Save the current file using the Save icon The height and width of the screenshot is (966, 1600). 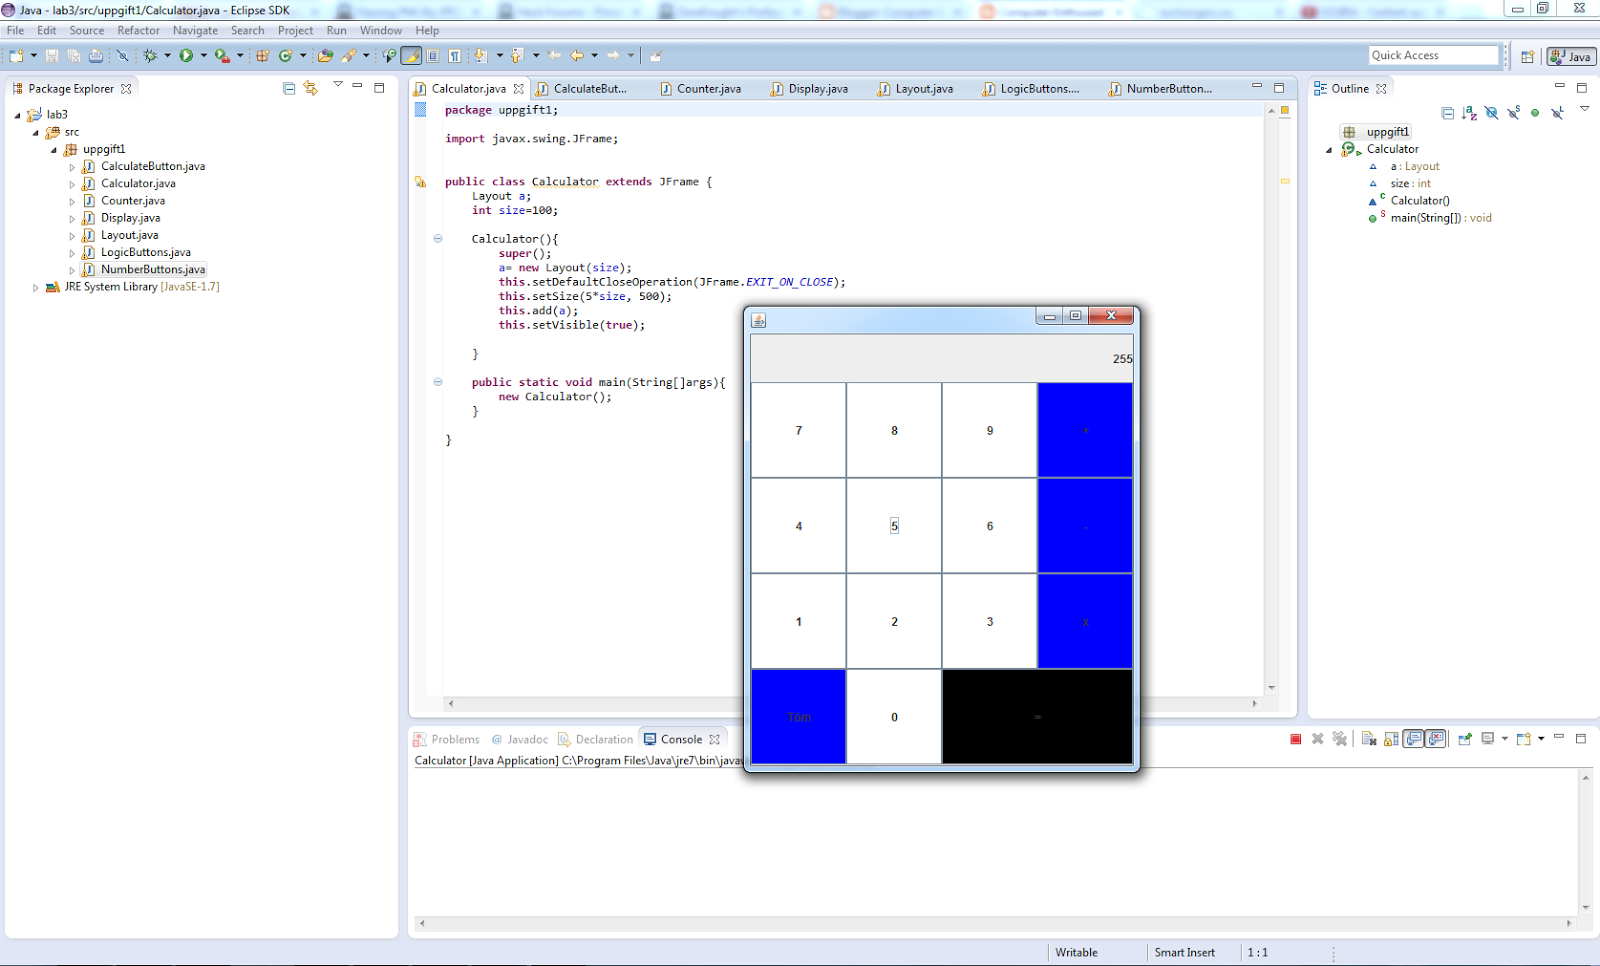[x=52, y=55]
